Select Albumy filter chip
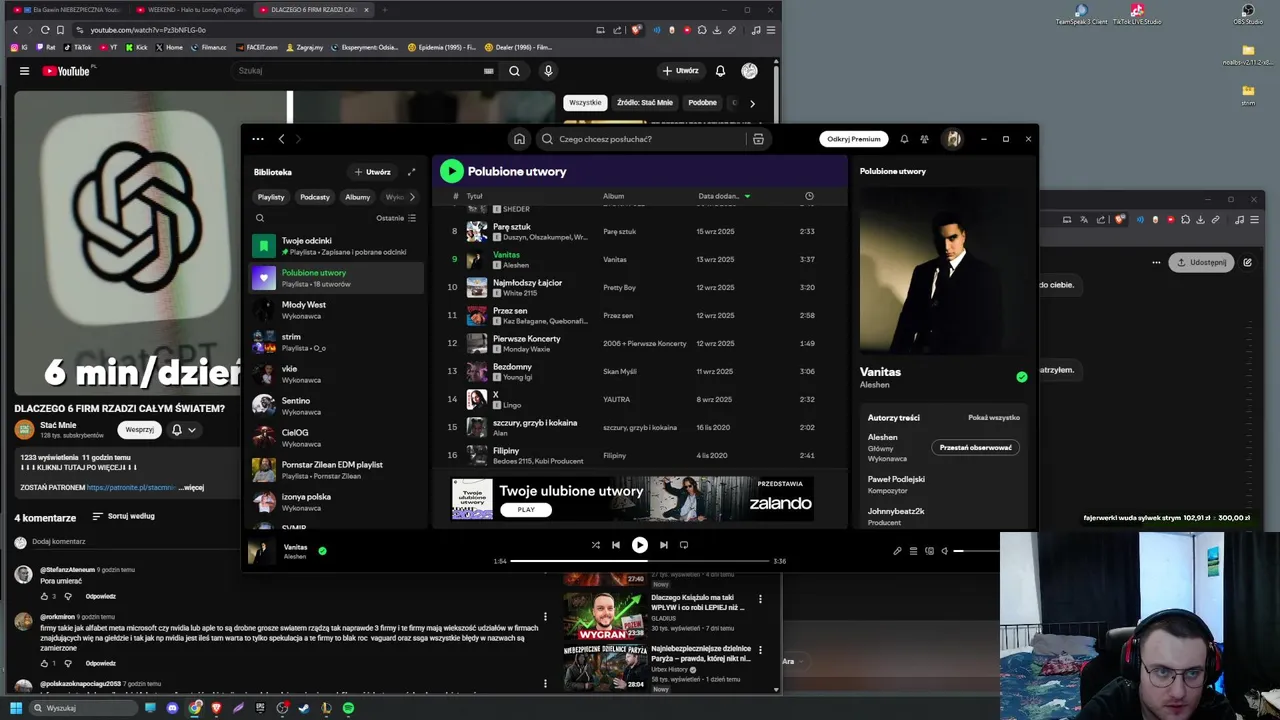This screenshot has width=1280, height=720. tap(358, 197)
